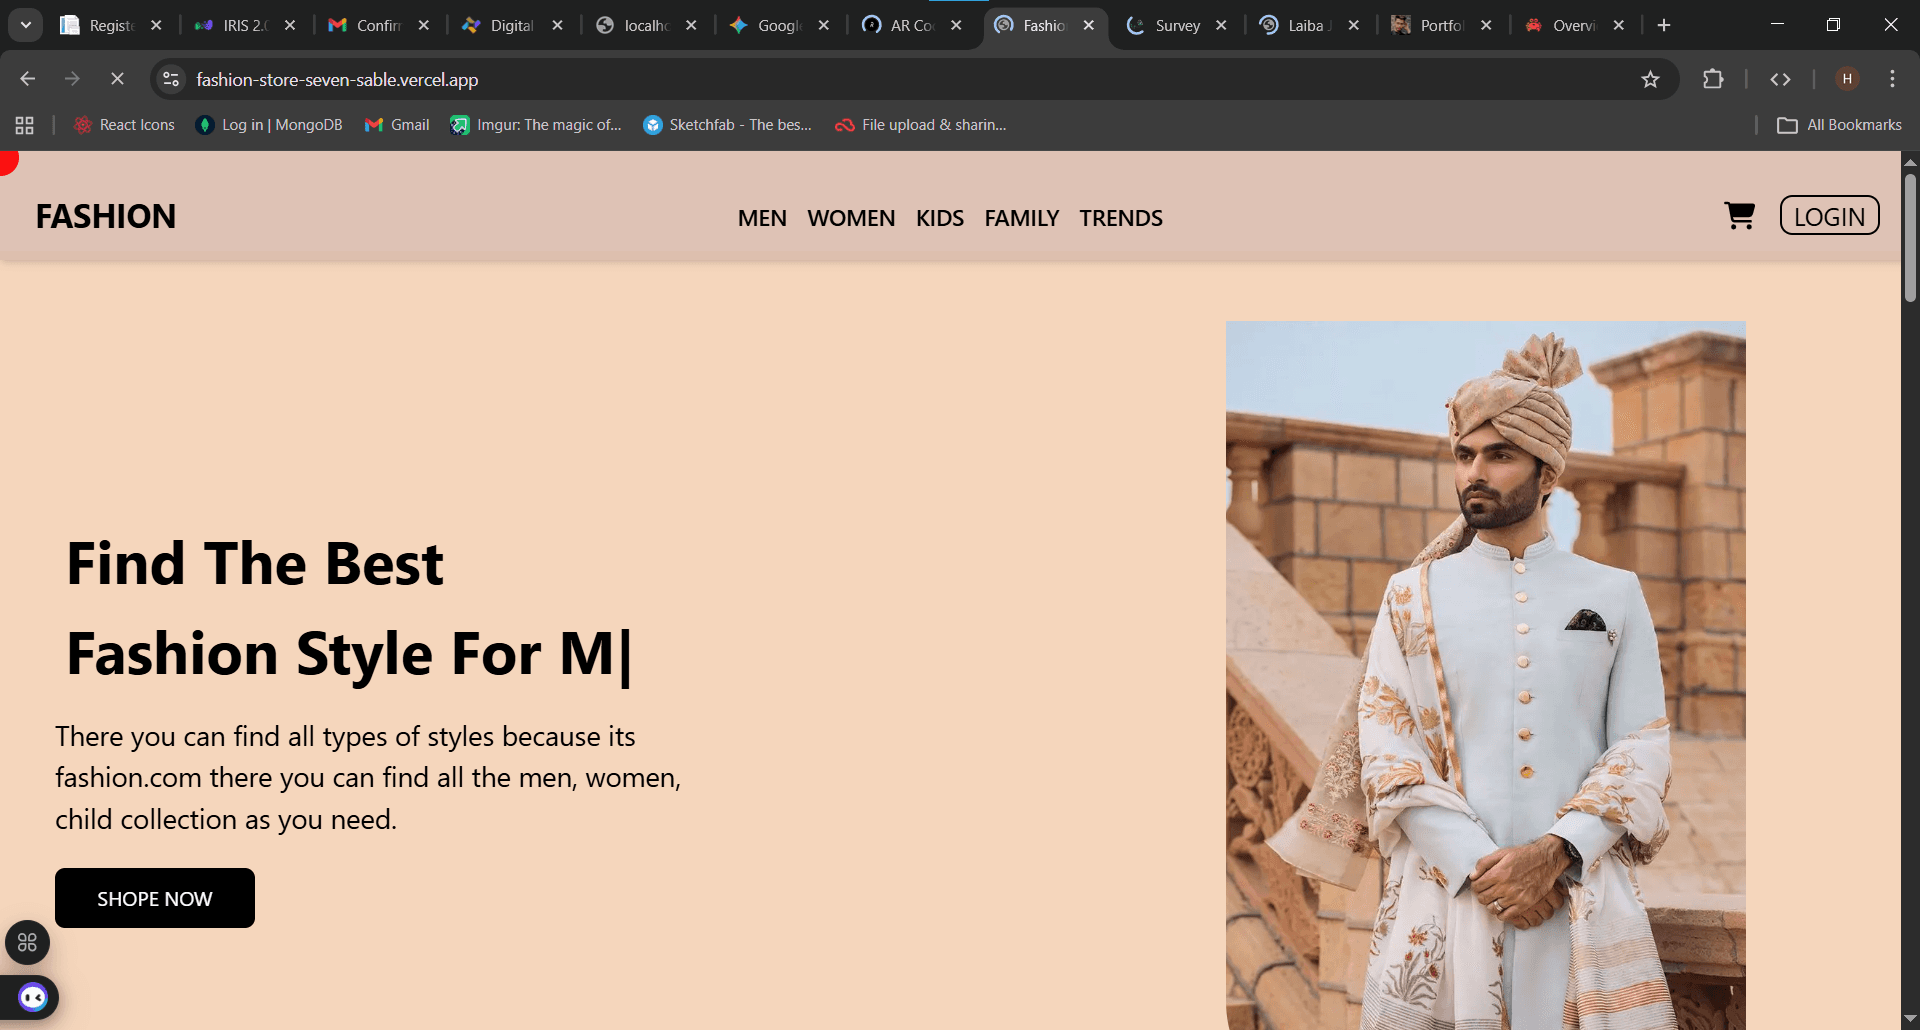Open the shopping cart icon

1740,216
